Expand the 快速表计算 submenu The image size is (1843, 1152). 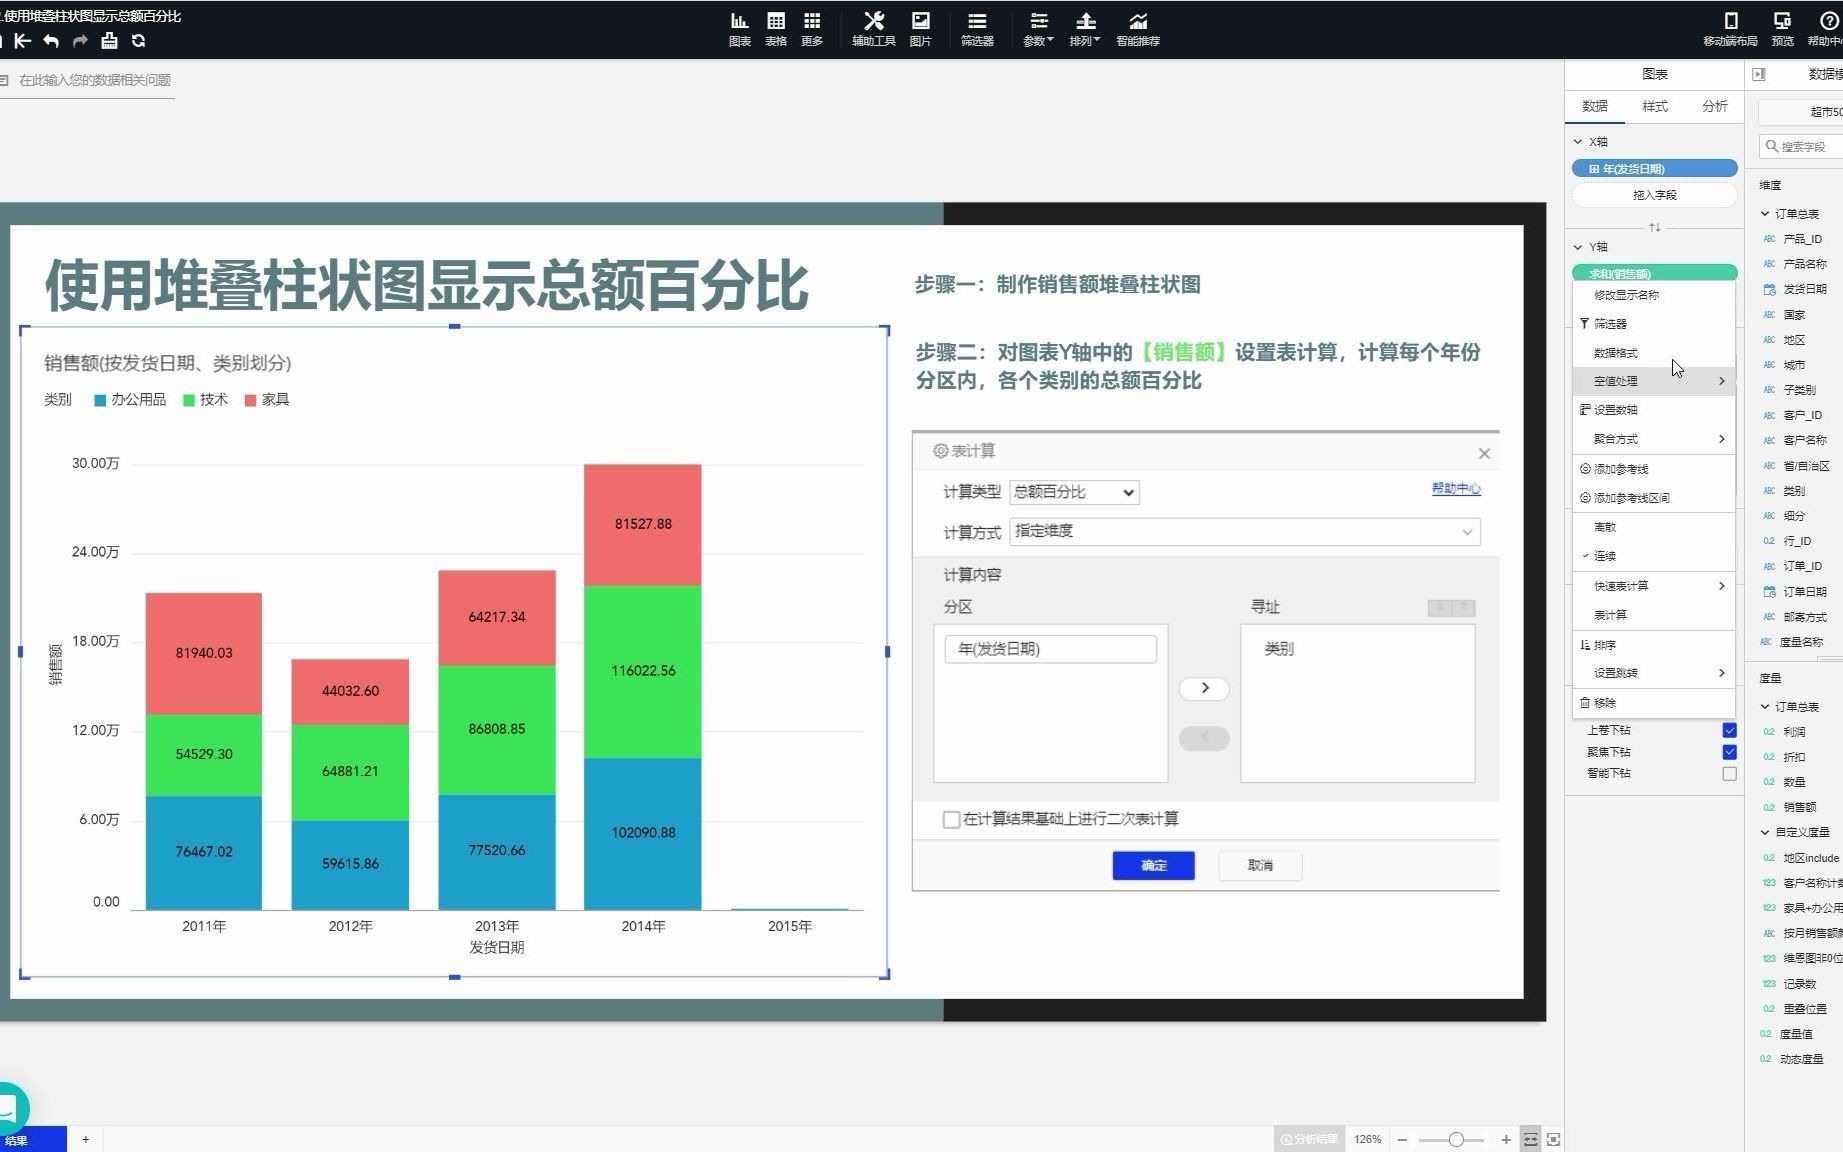1654,586
